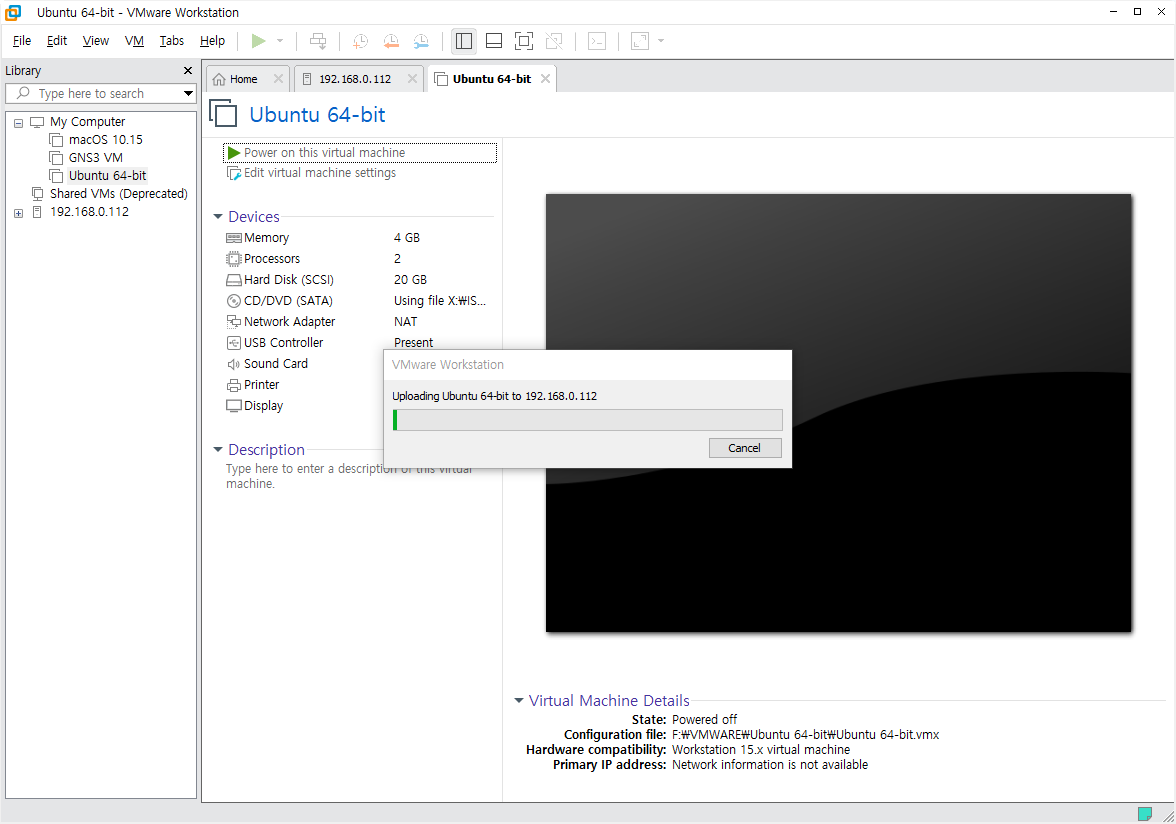
Task: Click the description text field
Action: coord(349,476)
